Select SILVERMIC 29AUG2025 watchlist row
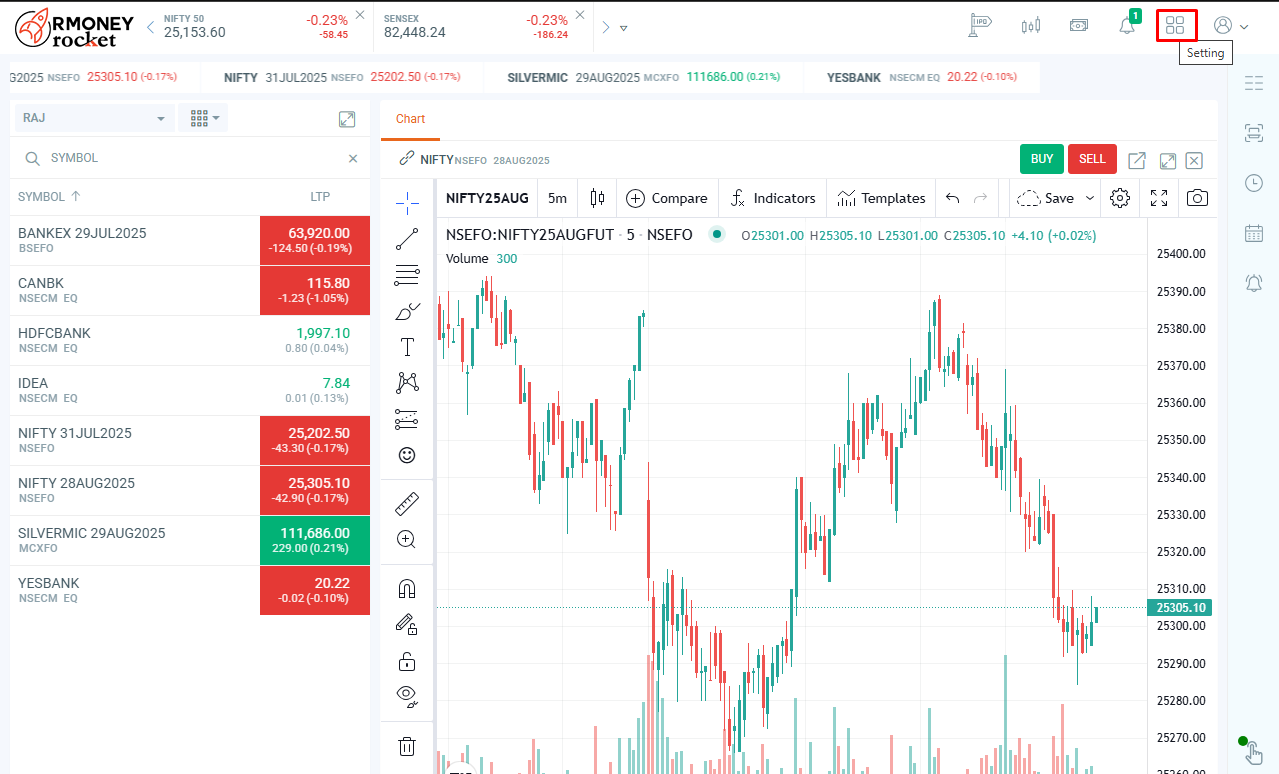 (x=190, y=541)
